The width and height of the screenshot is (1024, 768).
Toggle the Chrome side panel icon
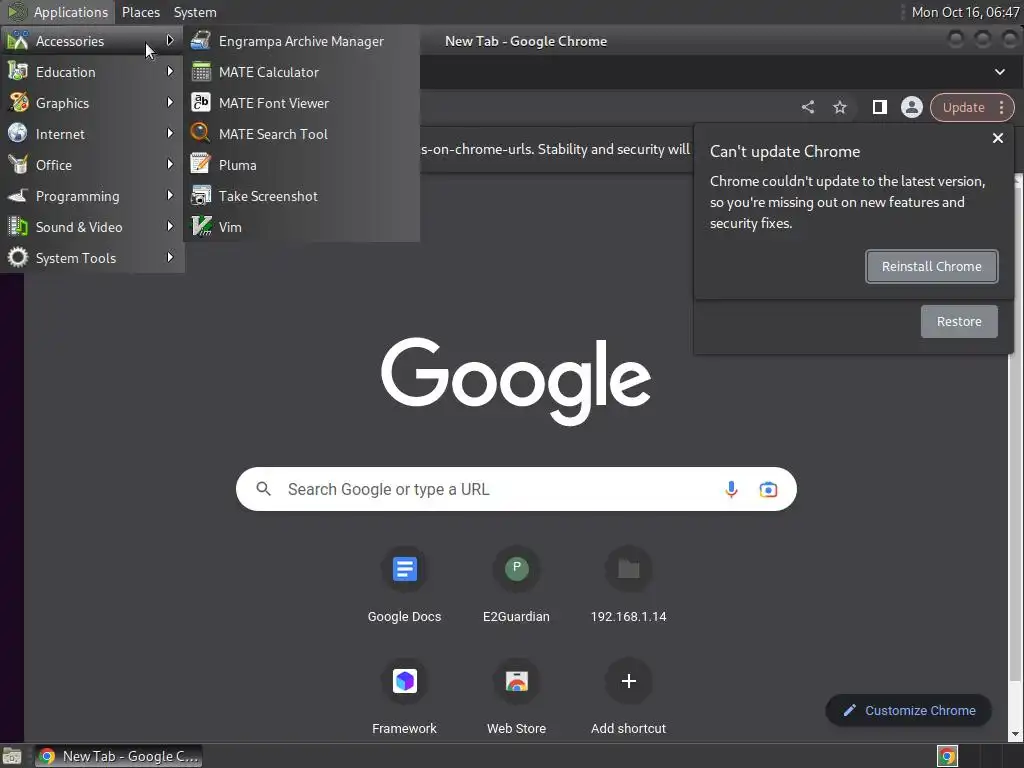pos(880,107)
